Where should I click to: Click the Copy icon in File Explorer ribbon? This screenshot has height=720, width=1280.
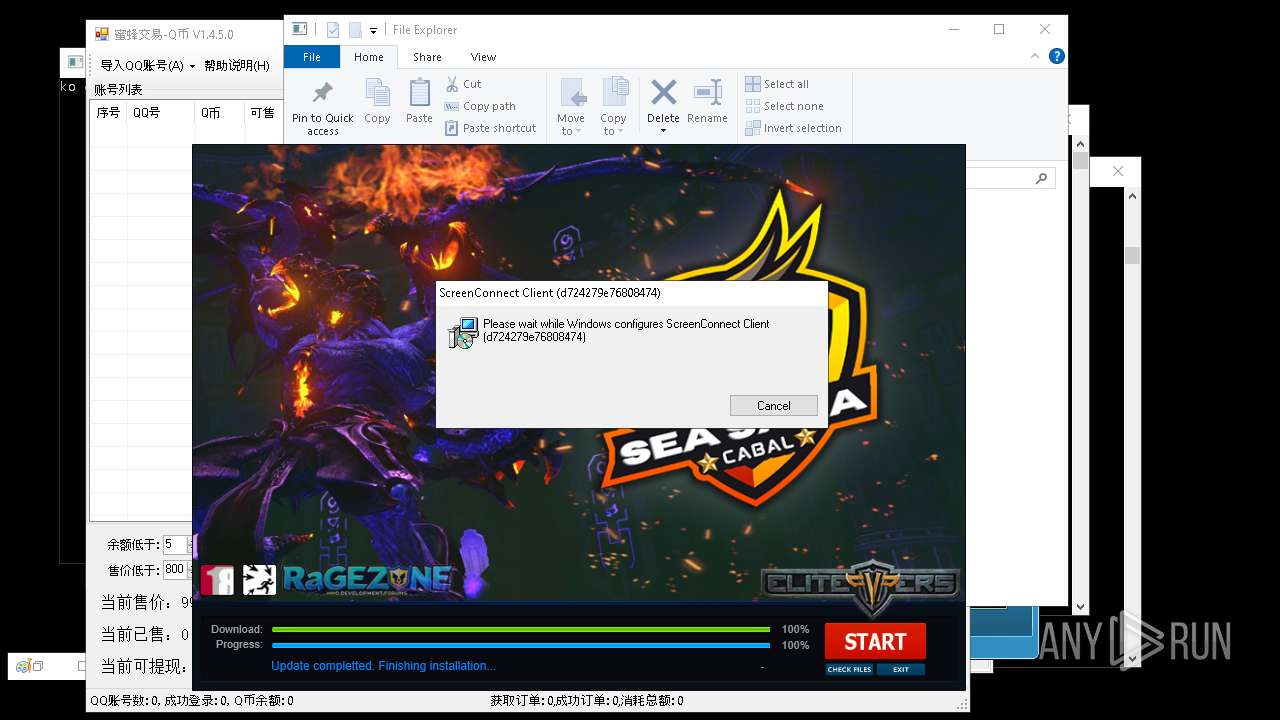pos(377,93)
